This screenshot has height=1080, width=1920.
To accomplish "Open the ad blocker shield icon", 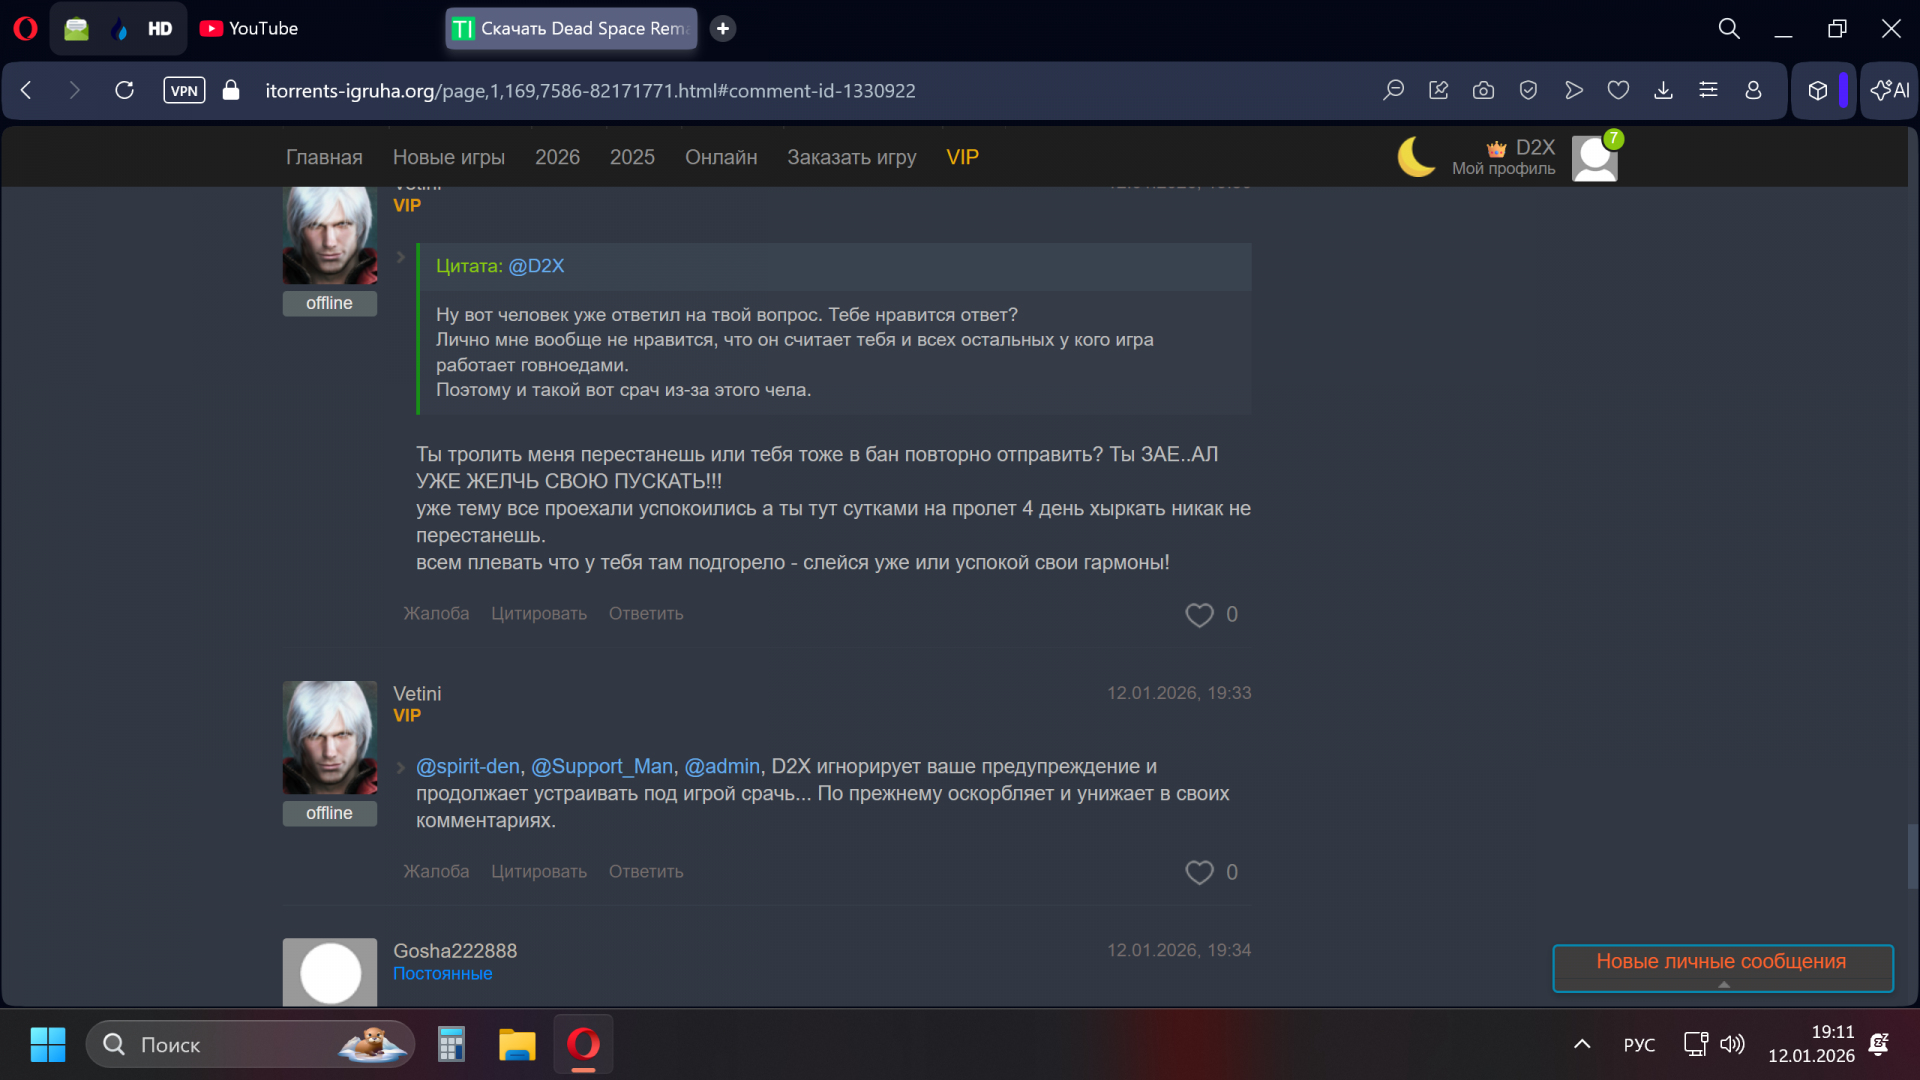I will click(1528, 91).
